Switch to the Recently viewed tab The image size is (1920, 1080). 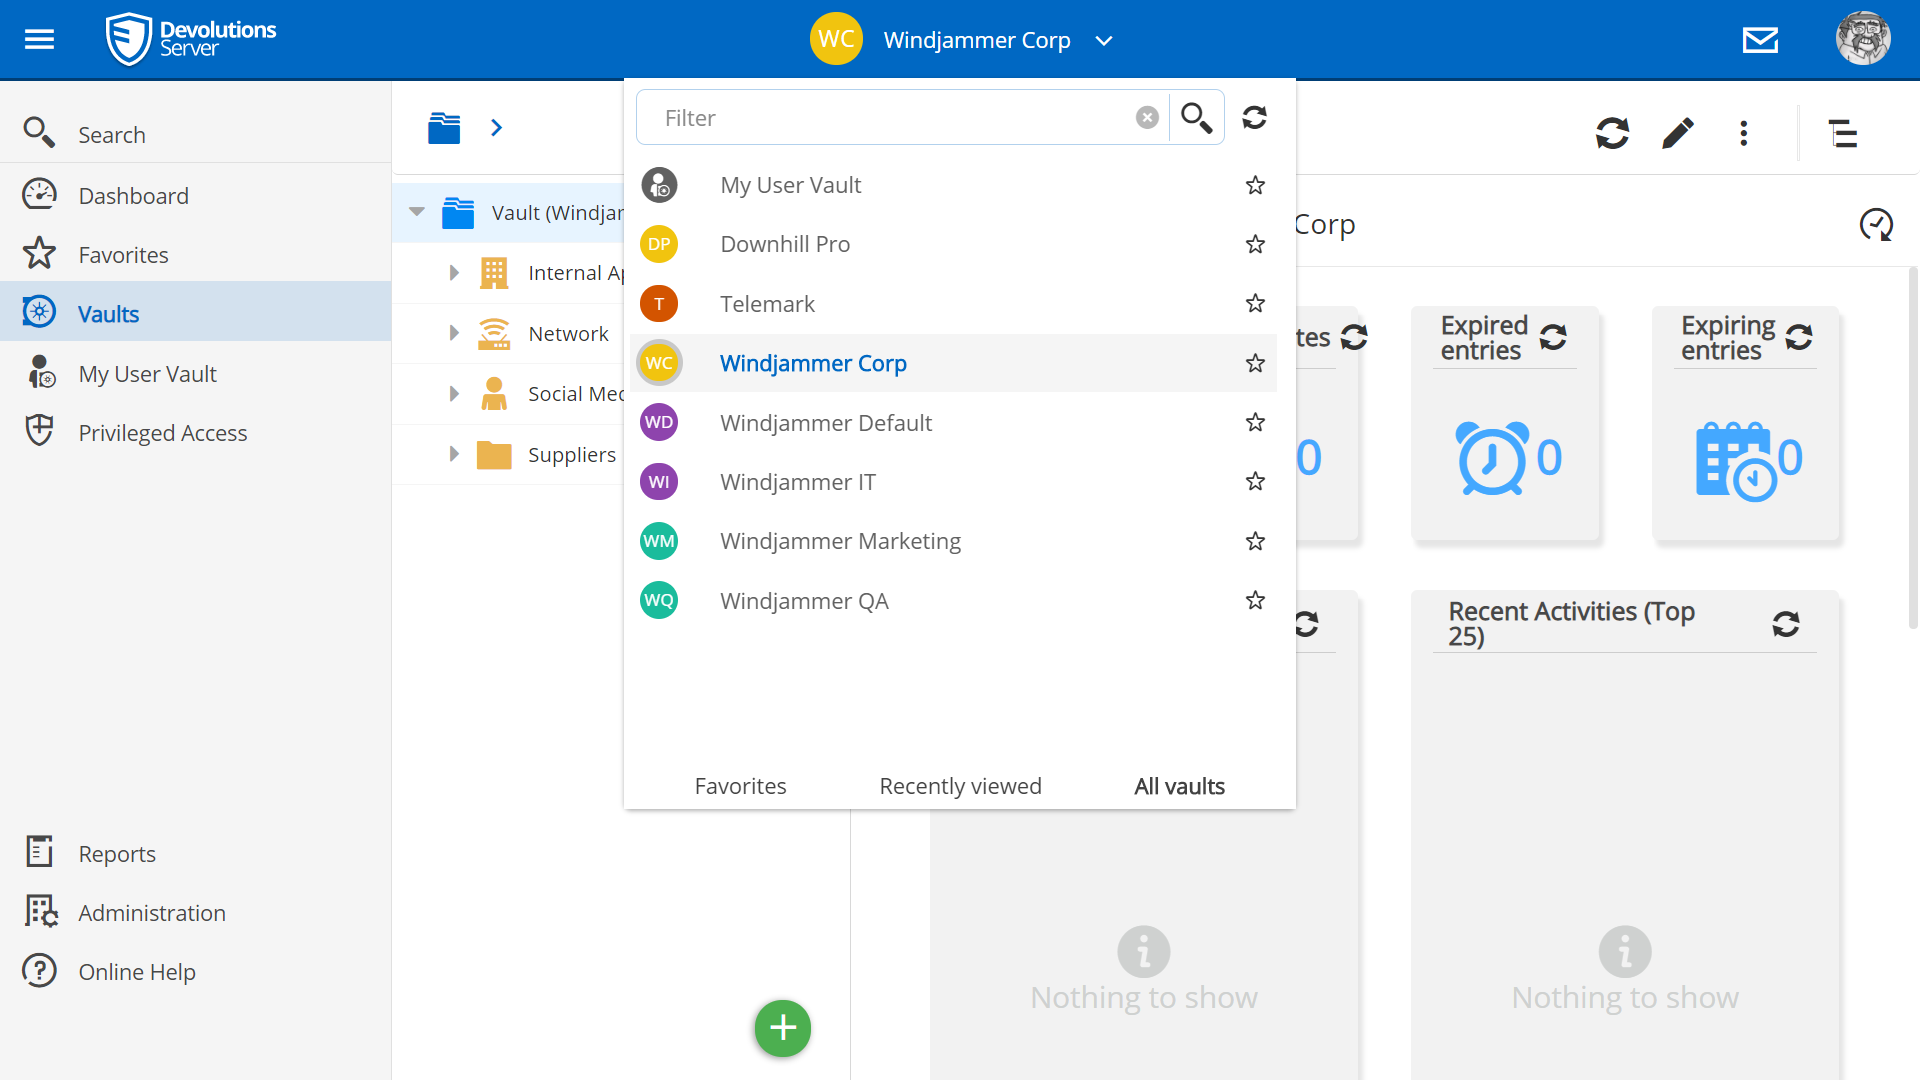tap(960, 786)
